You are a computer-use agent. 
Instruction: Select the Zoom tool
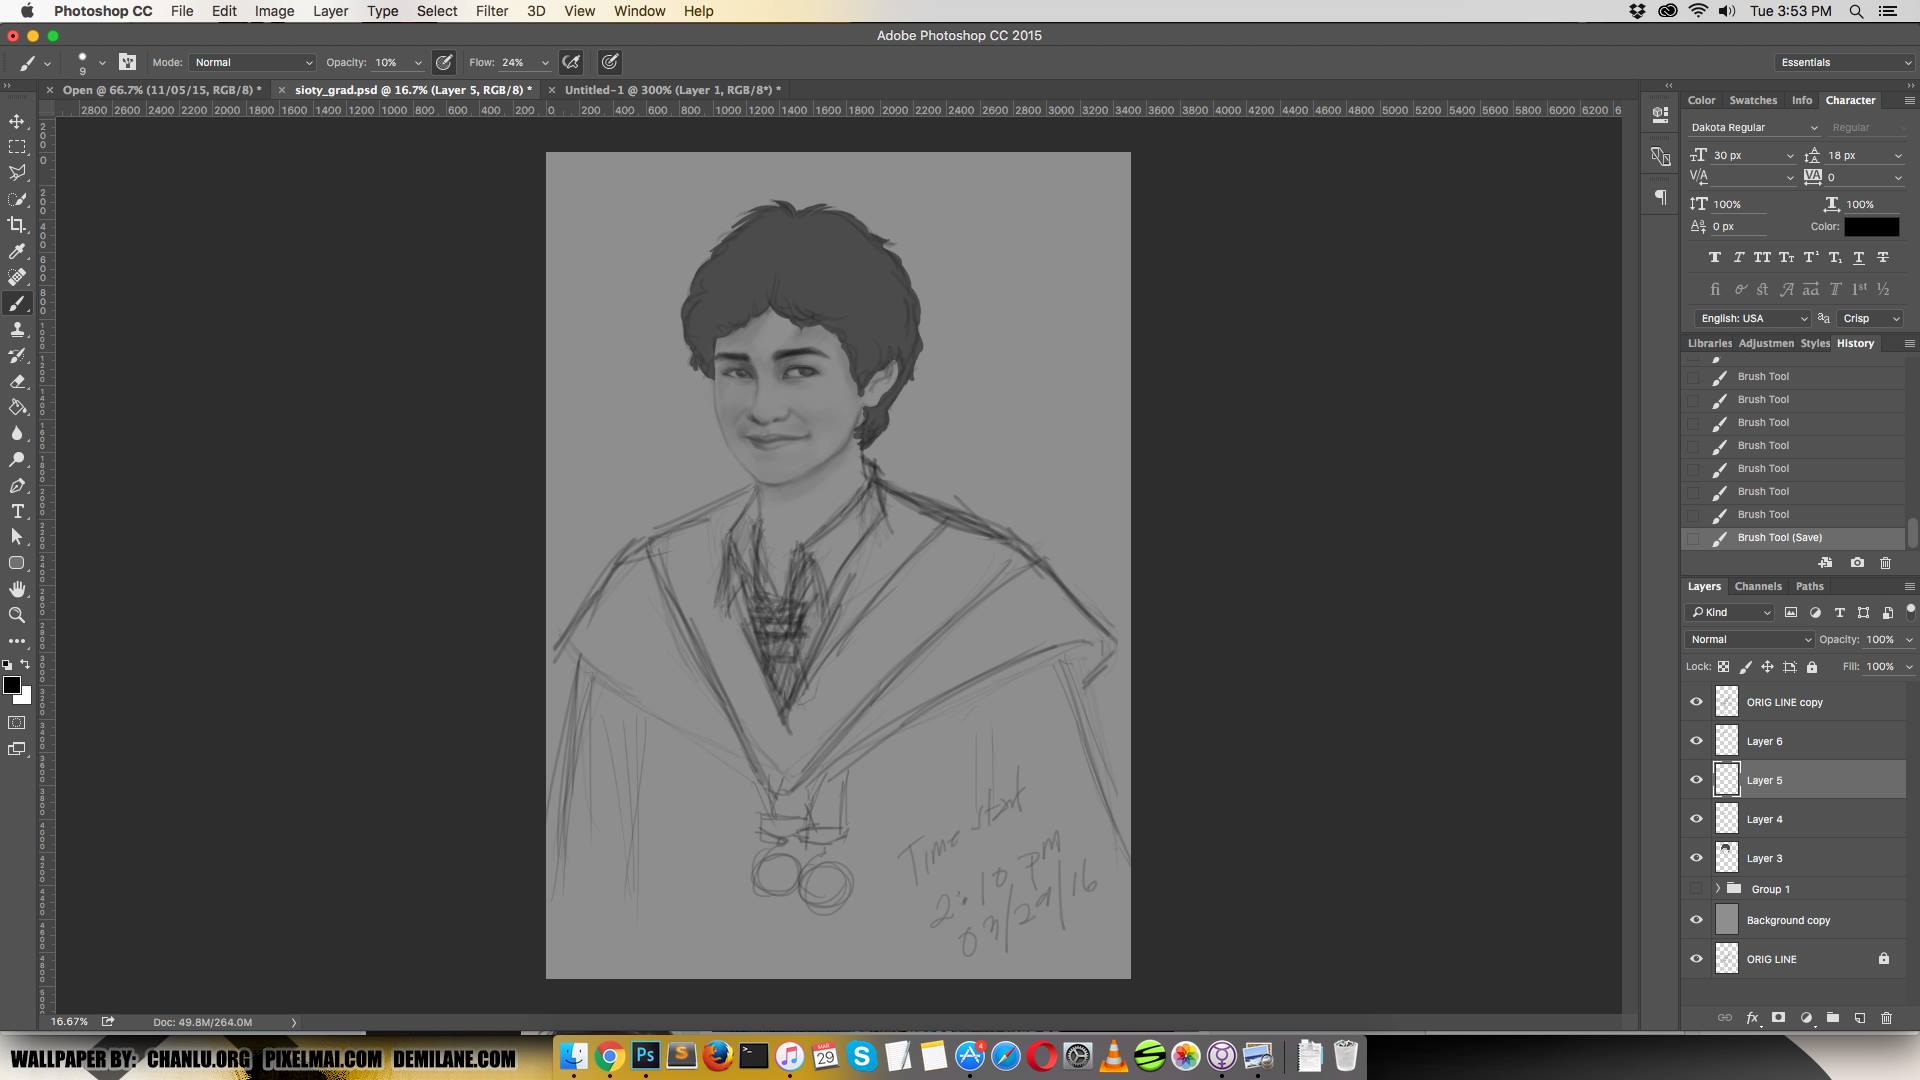pyautogui.click(x=17, y=615)
